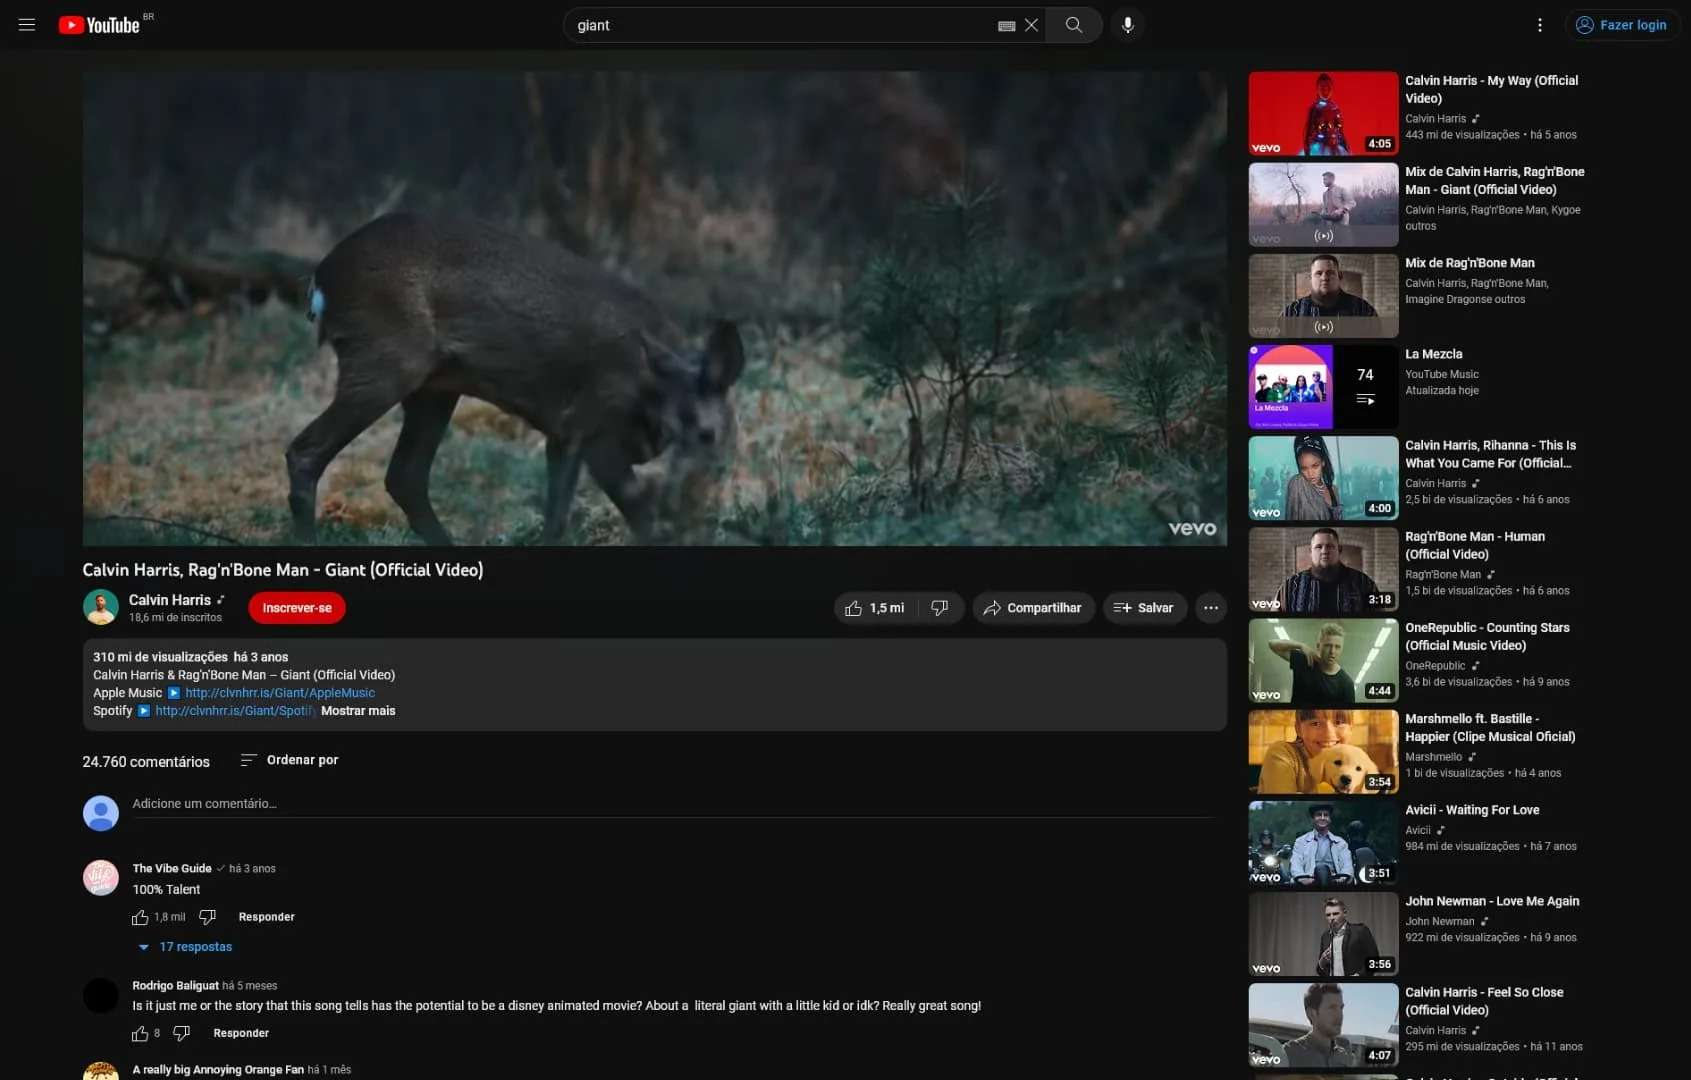Open the hamburger guide menu
The image size is (1691, 1080).
[x=27, y=25]
